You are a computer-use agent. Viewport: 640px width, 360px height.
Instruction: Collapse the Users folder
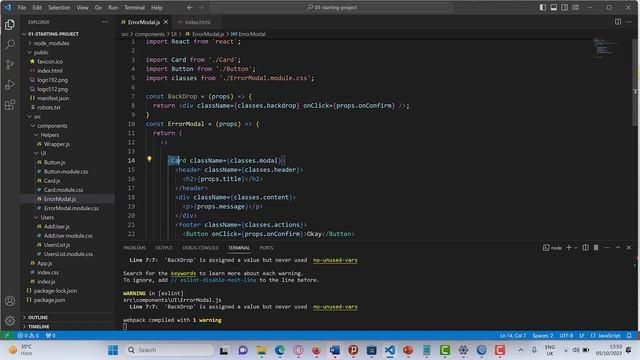tap(36, 217)
